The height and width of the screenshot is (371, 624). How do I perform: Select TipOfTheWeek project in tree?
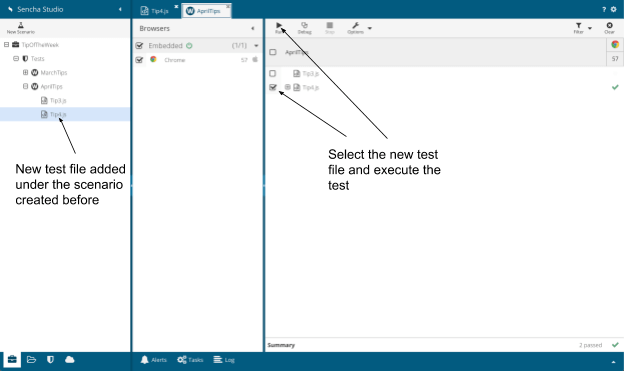[x=40, y=45]
